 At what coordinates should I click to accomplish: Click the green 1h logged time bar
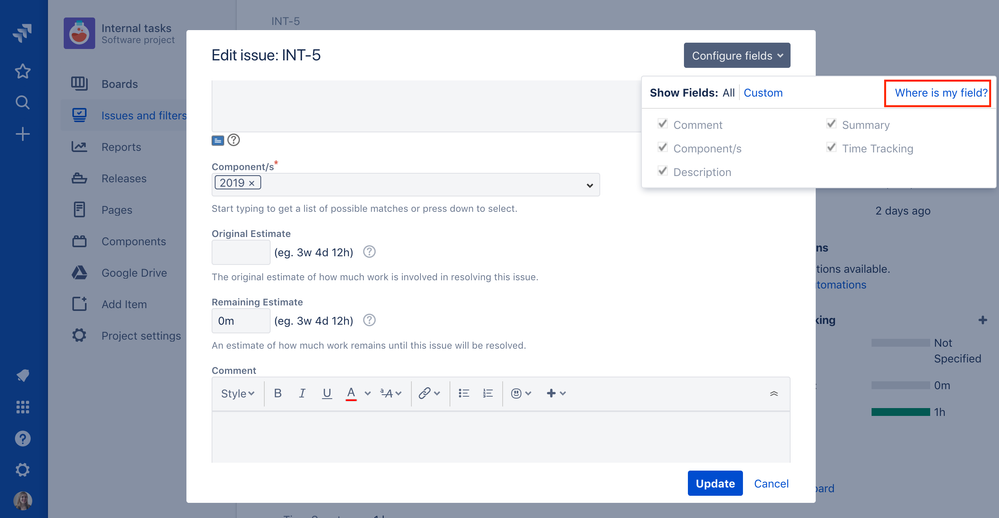click(x=900, y=412)
